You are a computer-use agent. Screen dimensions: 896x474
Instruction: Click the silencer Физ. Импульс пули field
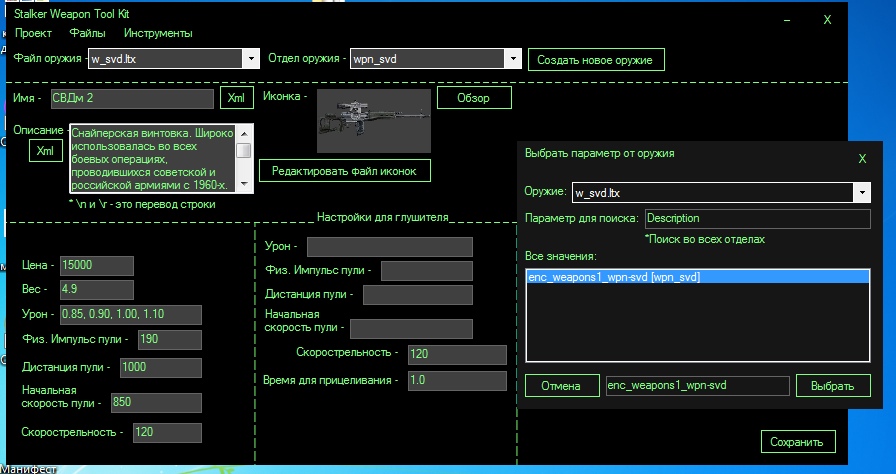click(x=427, y=271)
